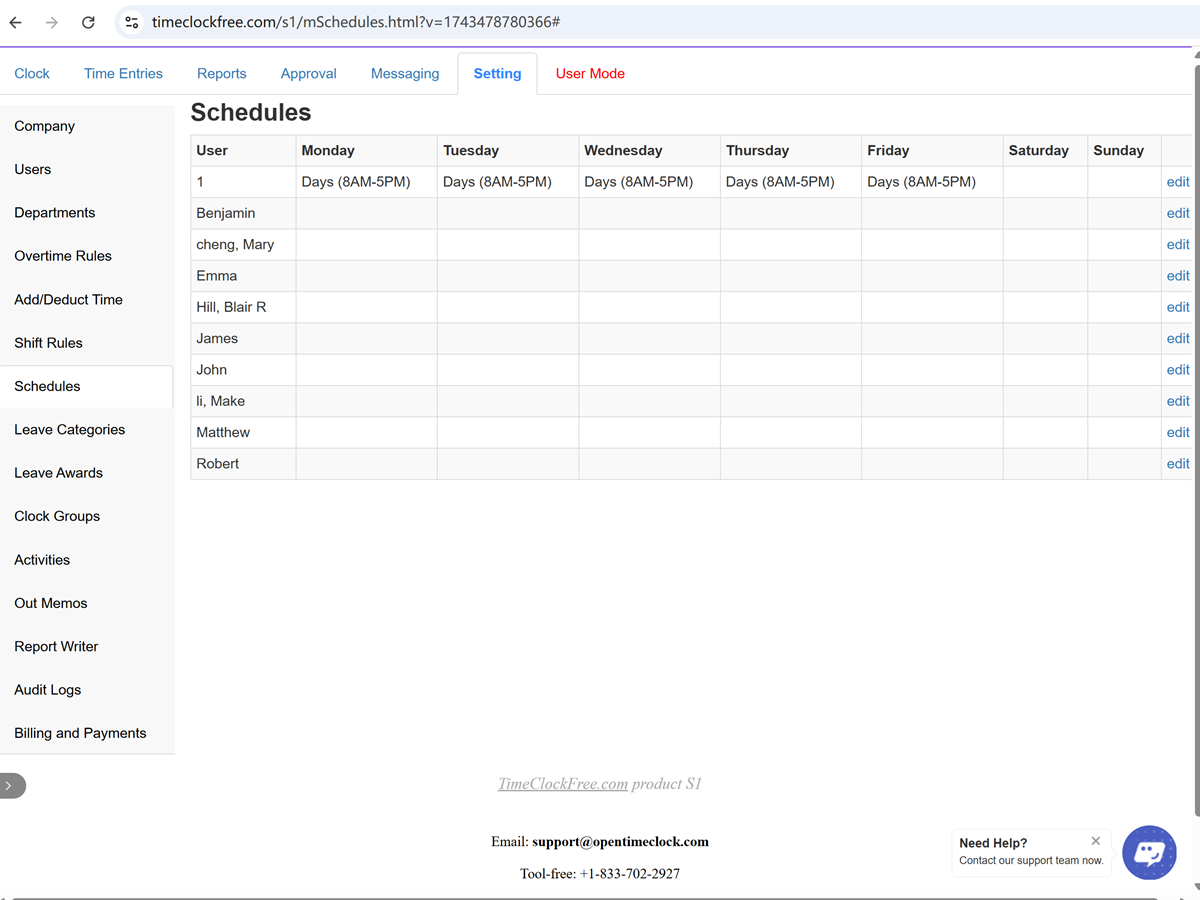The height and width of the screenshot is (900, 1200).
Task: Select Departments in the sidebar
Action: click(87, 213)
